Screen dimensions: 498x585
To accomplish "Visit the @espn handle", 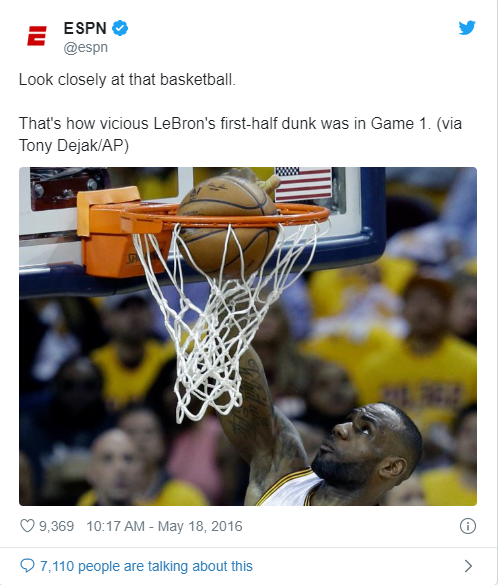I will pyautogui.click(x=86, y=48).
